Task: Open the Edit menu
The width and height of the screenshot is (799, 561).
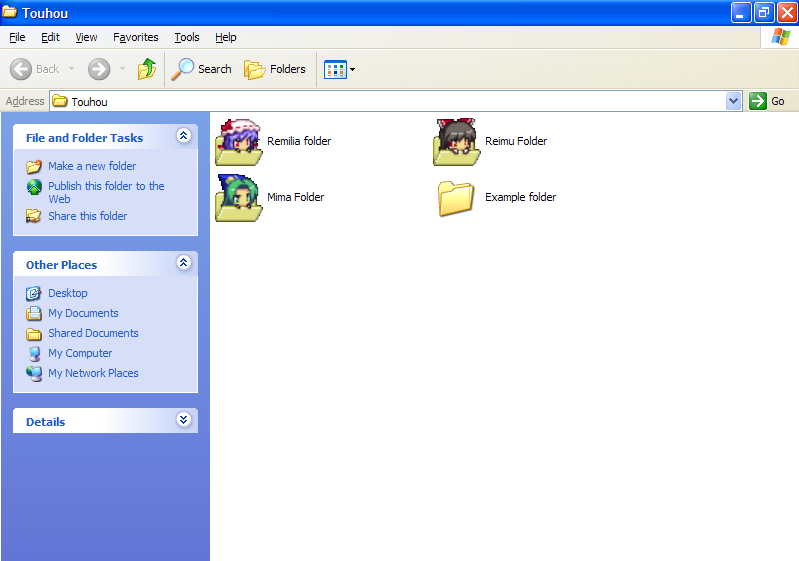Action: [x=50, y=37]
